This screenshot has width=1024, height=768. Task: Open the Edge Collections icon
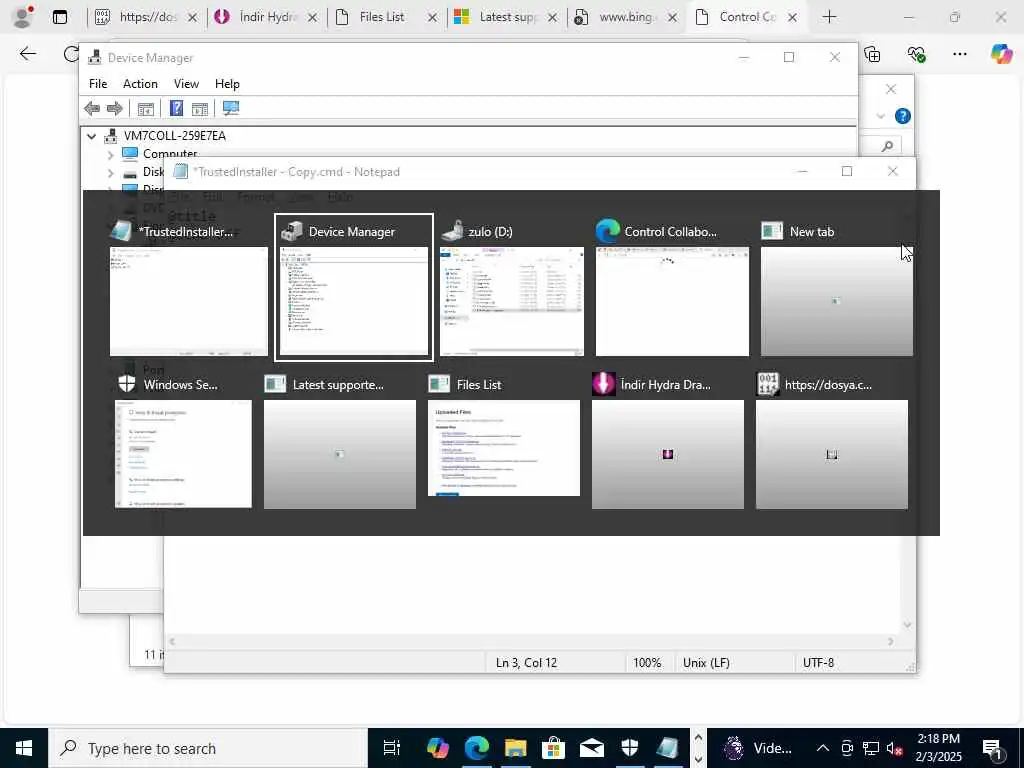pyautogui.click(x=872, y=54)
